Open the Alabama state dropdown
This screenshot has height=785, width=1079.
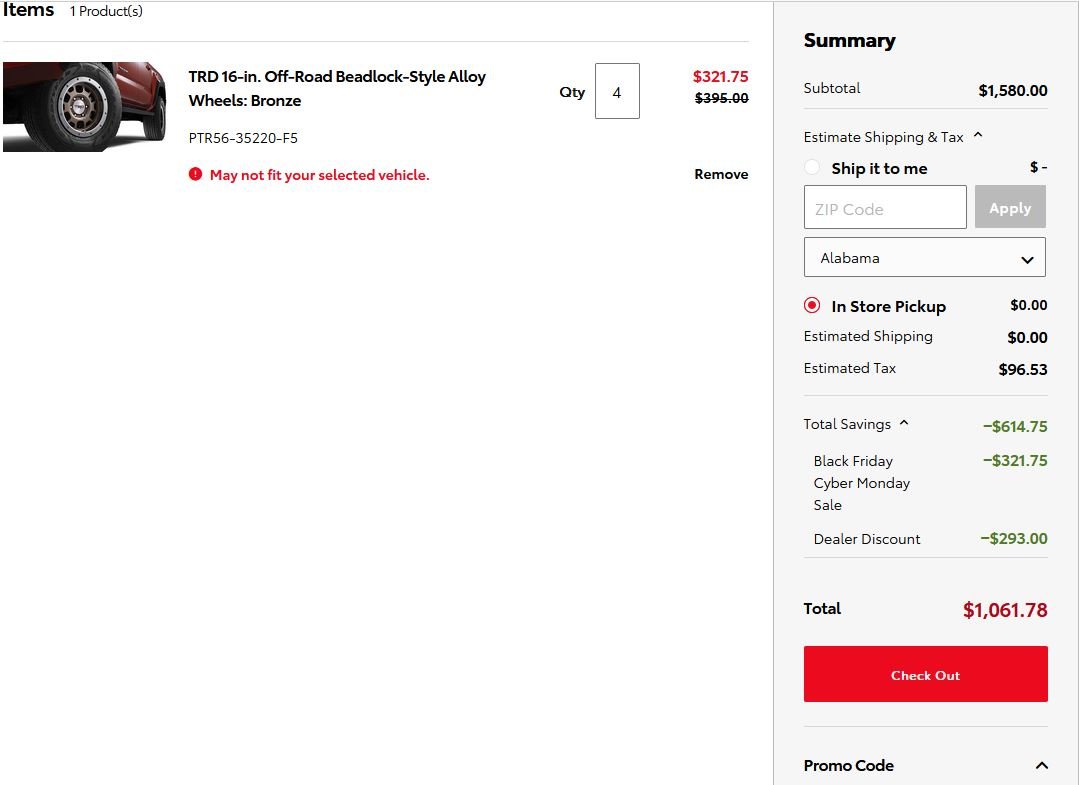click(924, 257)
